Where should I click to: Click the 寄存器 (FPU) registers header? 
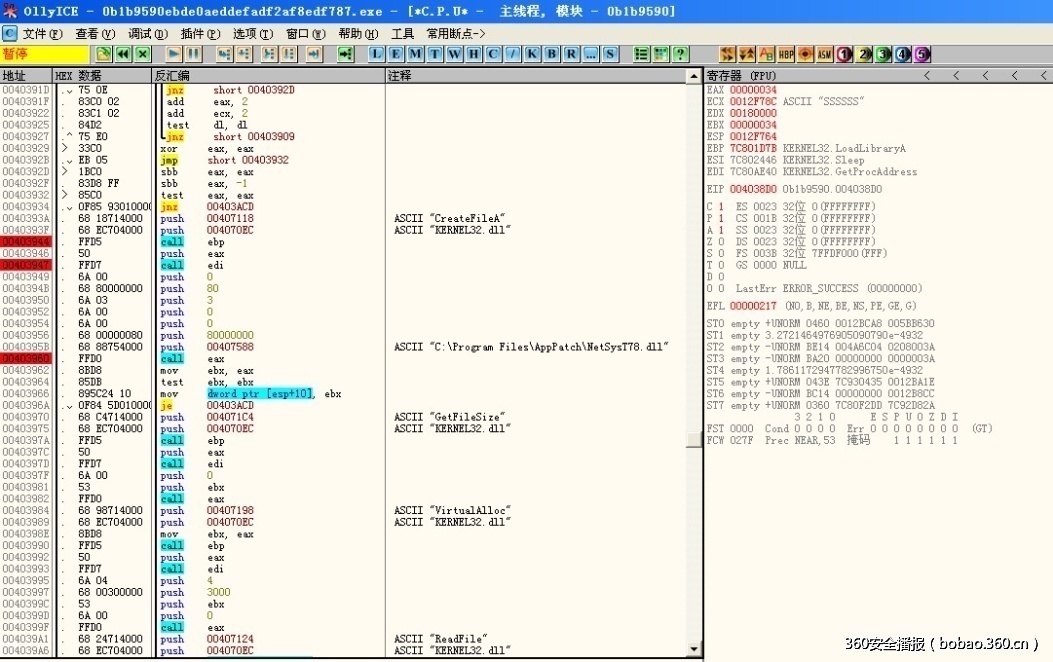742,76
